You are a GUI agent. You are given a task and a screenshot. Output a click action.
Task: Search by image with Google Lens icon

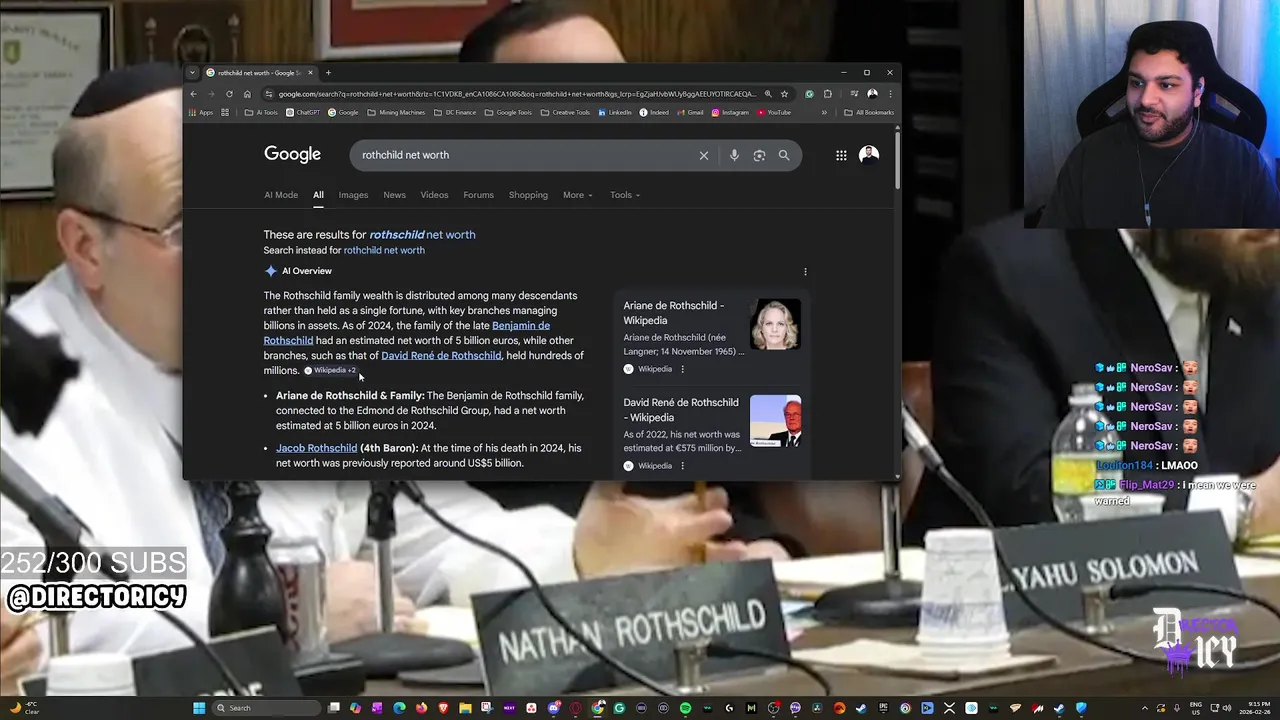click(759, 155)
